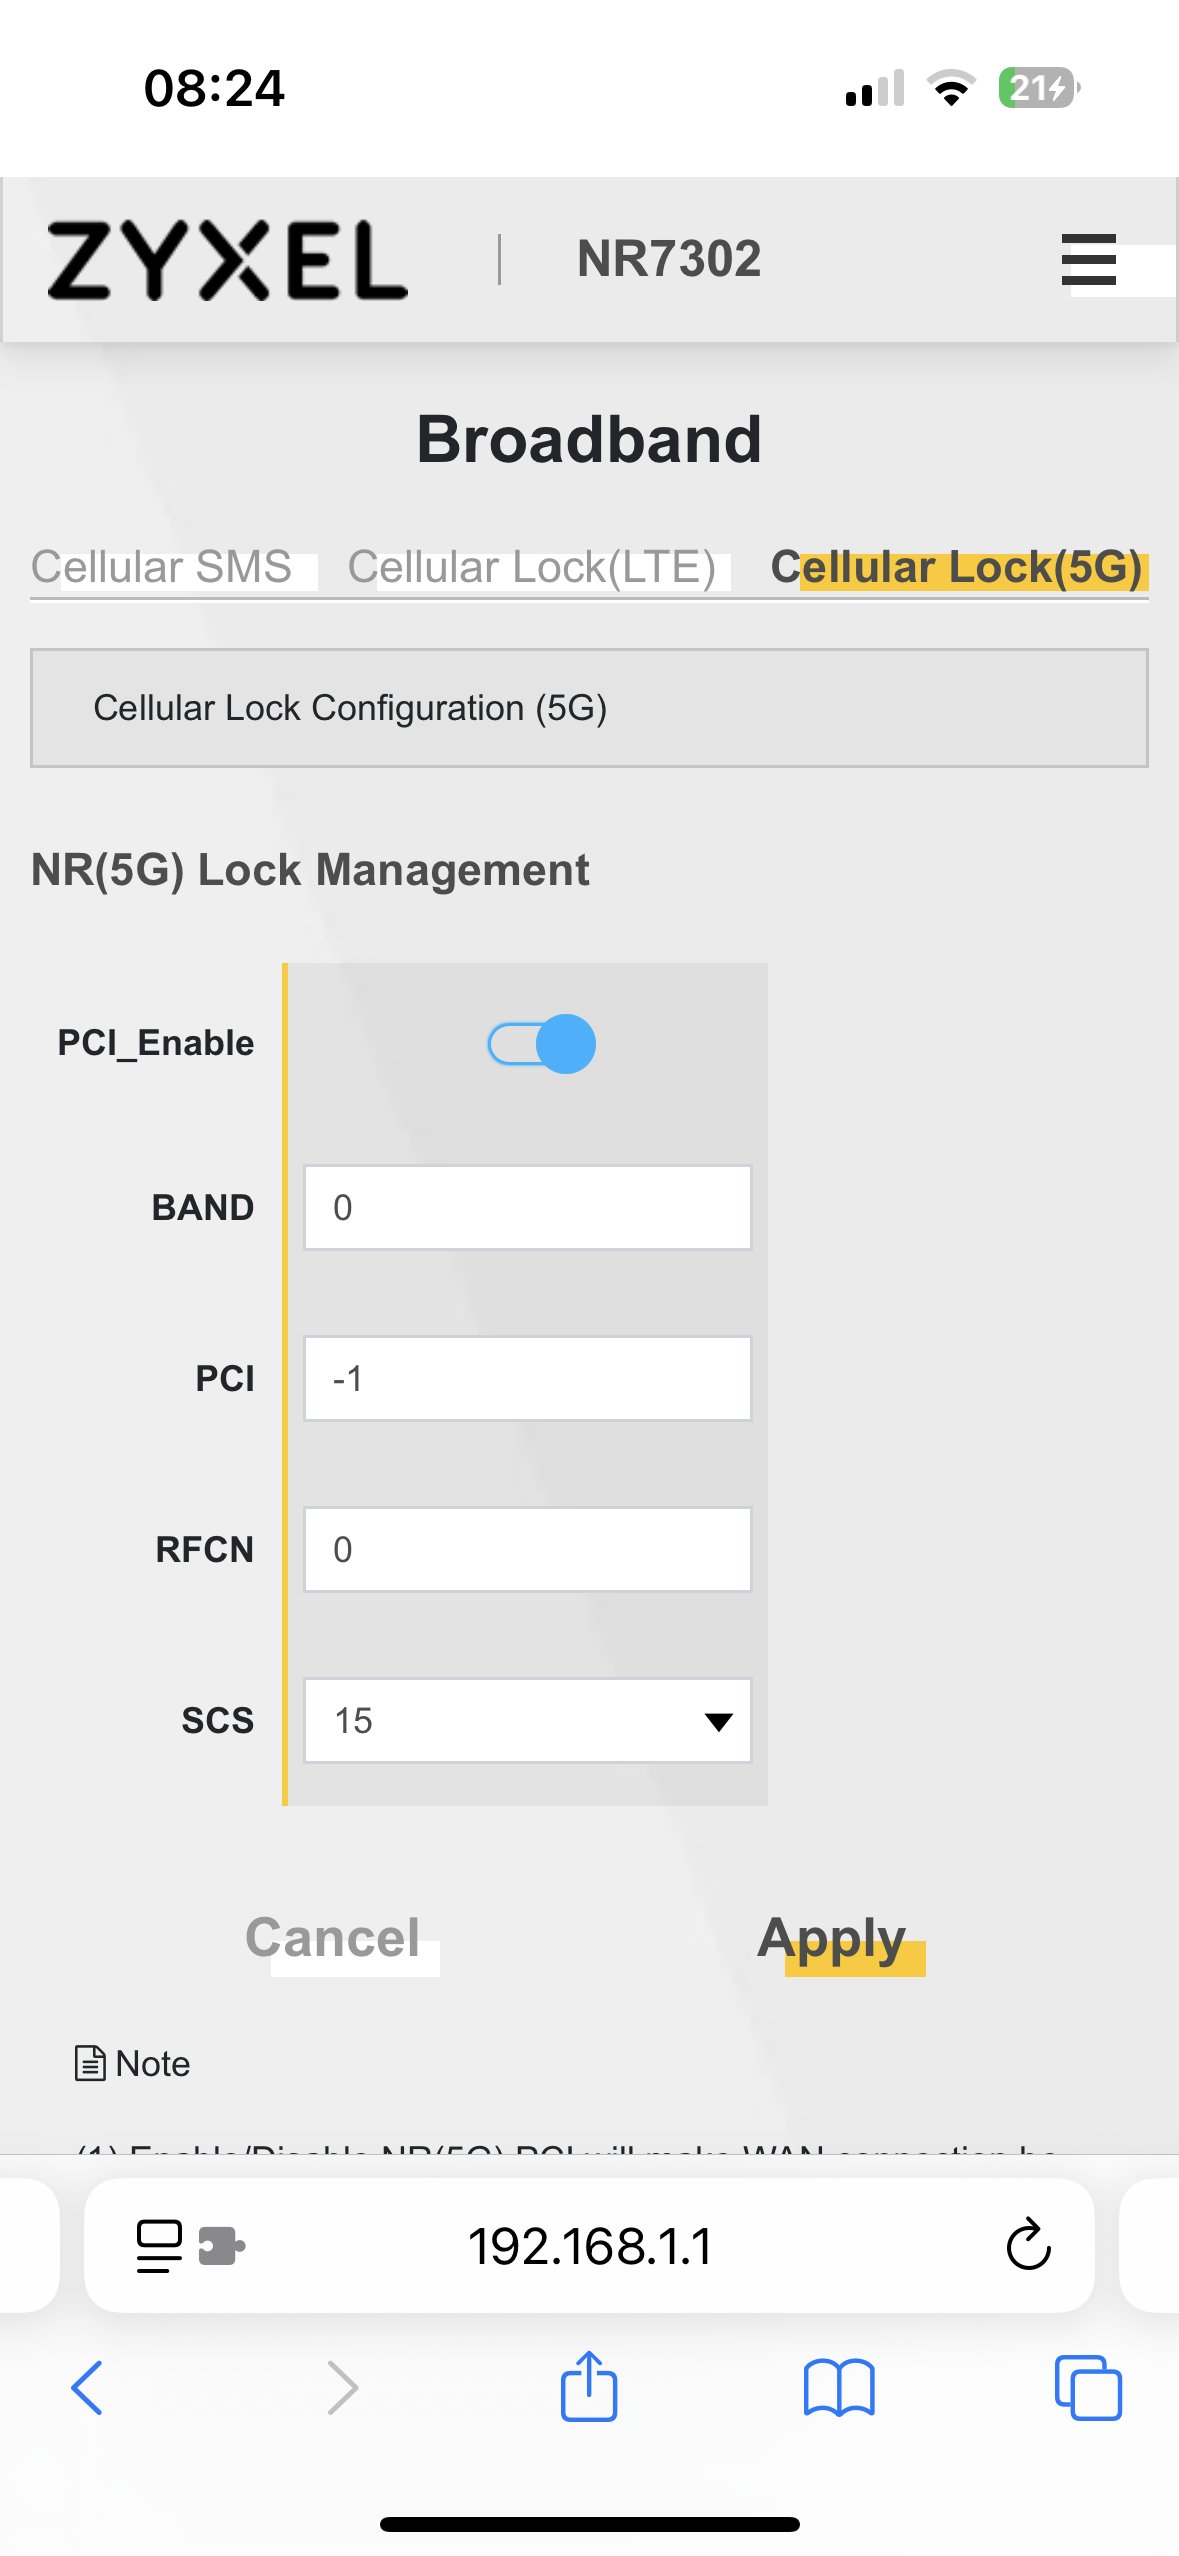Tap the ZYXEL logo
The height and width of the screenshot is (2556, 1179).
(x=227, y=260)
